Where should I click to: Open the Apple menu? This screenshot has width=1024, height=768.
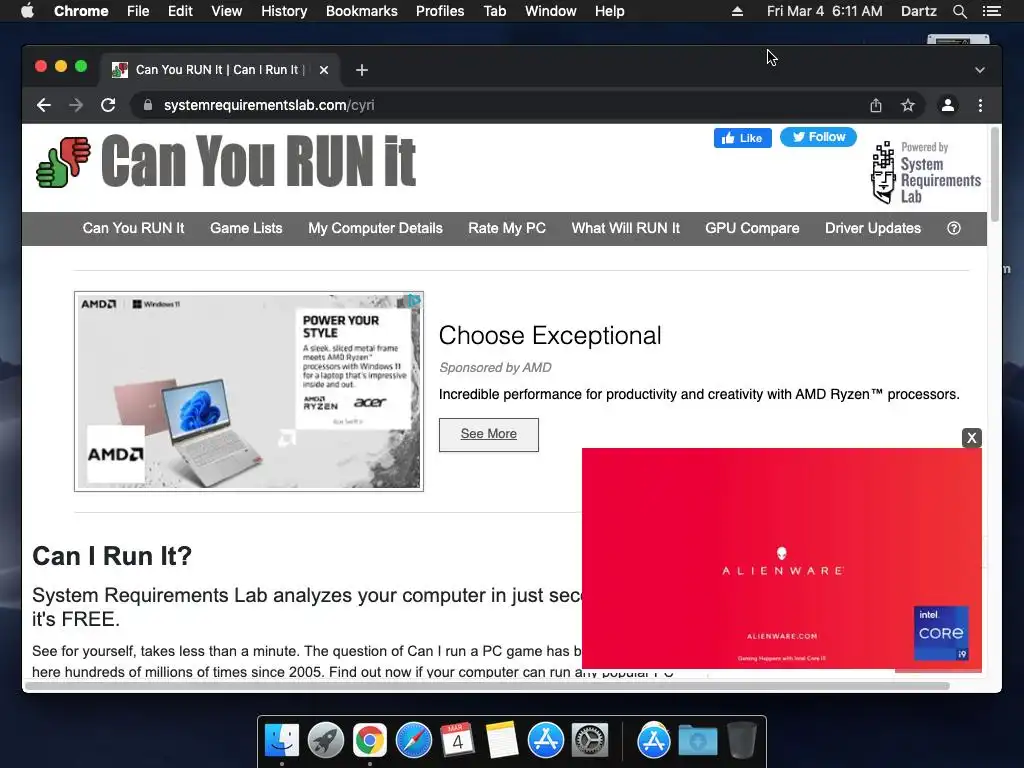tap(27, 11)
